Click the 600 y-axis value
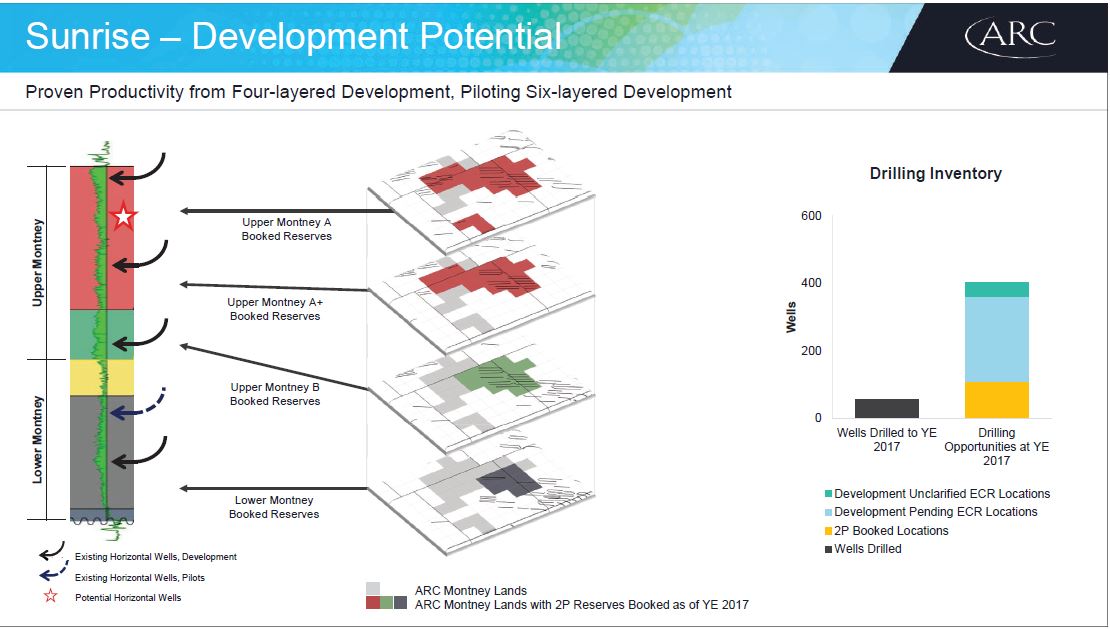 coord(811,216)
